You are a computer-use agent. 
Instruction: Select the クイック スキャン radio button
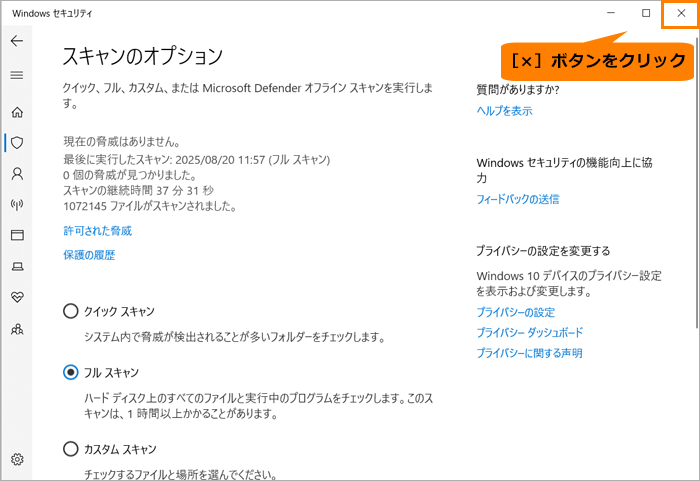click(x=71, y=311)
